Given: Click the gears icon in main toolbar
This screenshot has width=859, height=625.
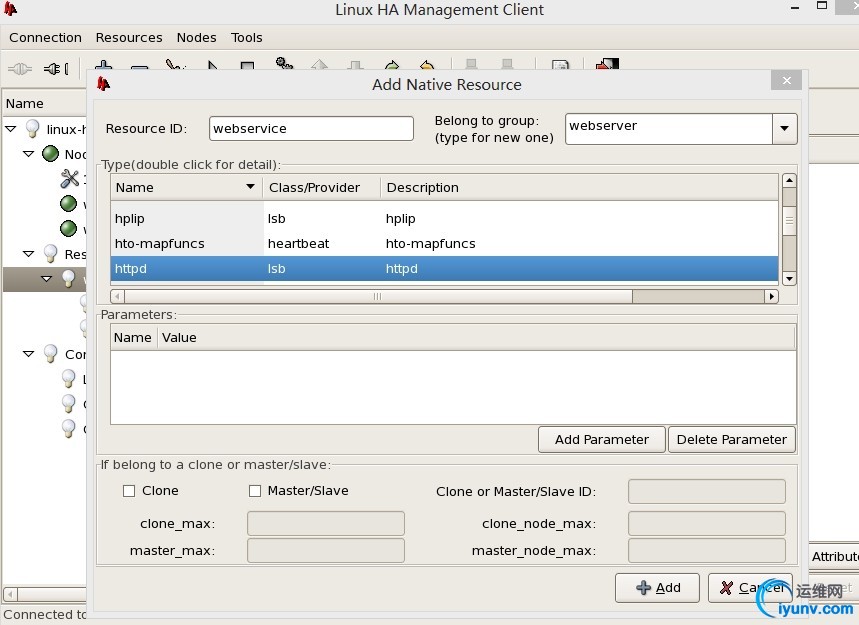Looking at the screenshot, I should tap(284, 64).
